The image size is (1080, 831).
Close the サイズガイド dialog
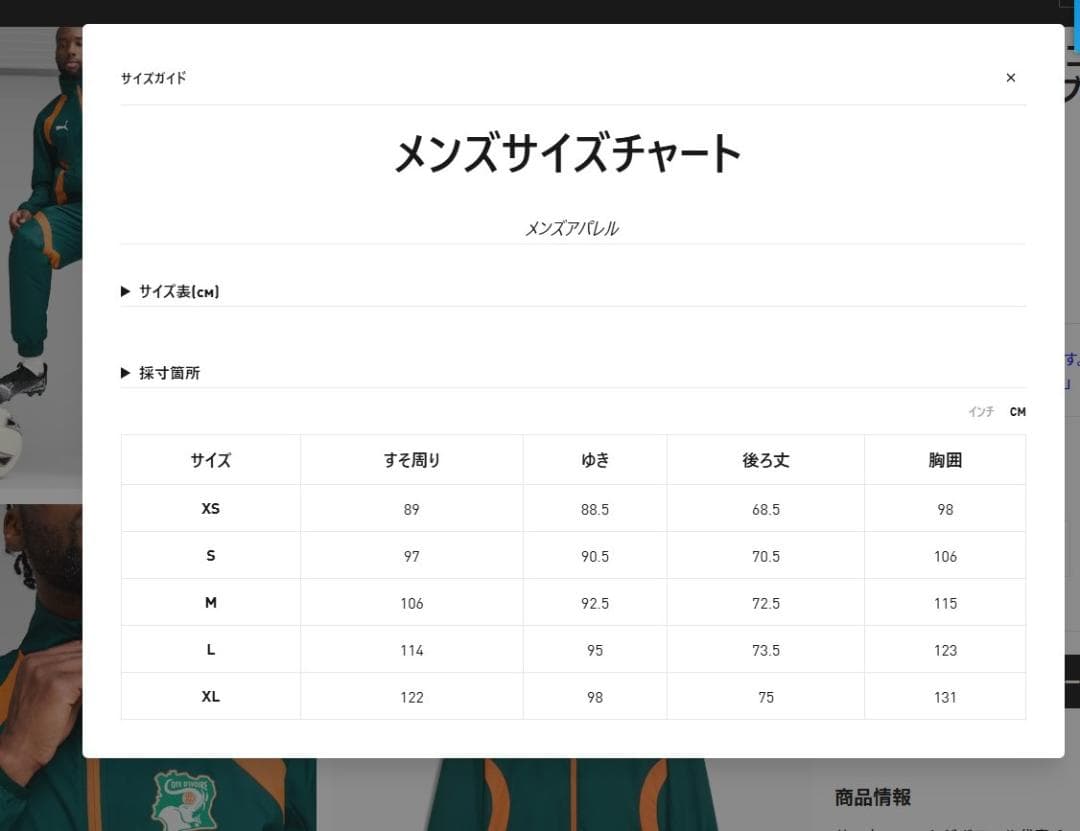1010,77
